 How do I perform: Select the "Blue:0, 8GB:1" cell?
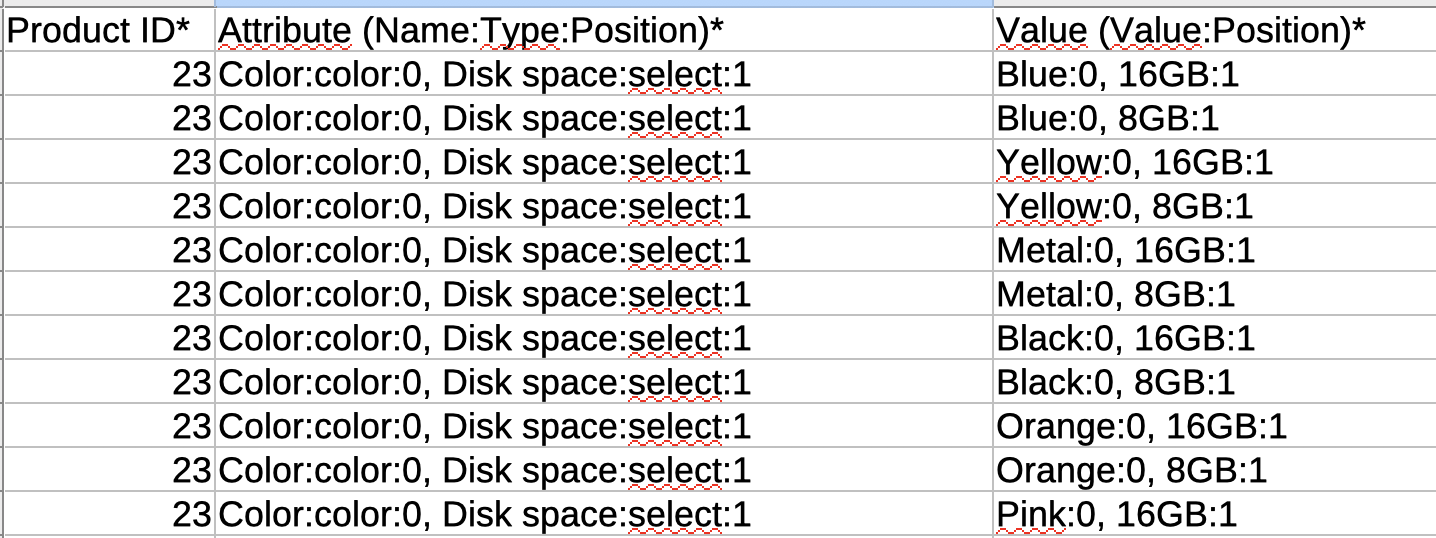(x=1107, y=119)
